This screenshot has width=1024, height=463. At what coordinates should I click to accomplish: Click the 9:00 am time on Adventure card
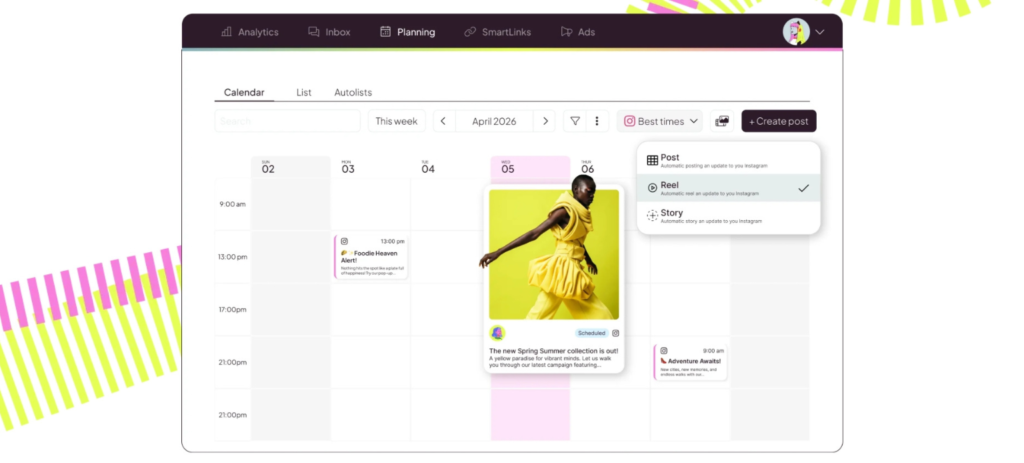coord(713,351)
